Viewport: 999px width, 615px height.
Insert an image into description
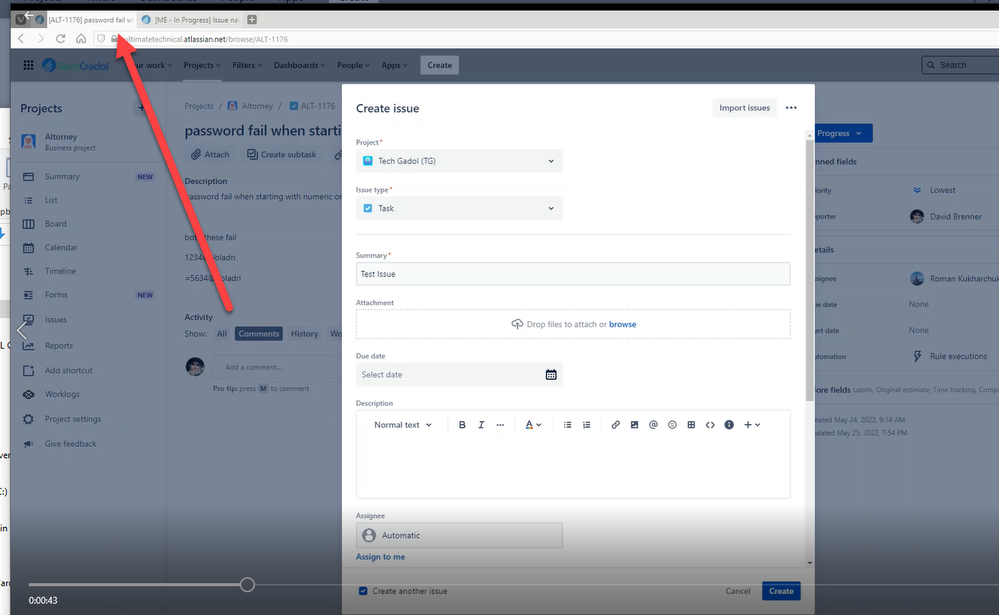pos(634,425)
